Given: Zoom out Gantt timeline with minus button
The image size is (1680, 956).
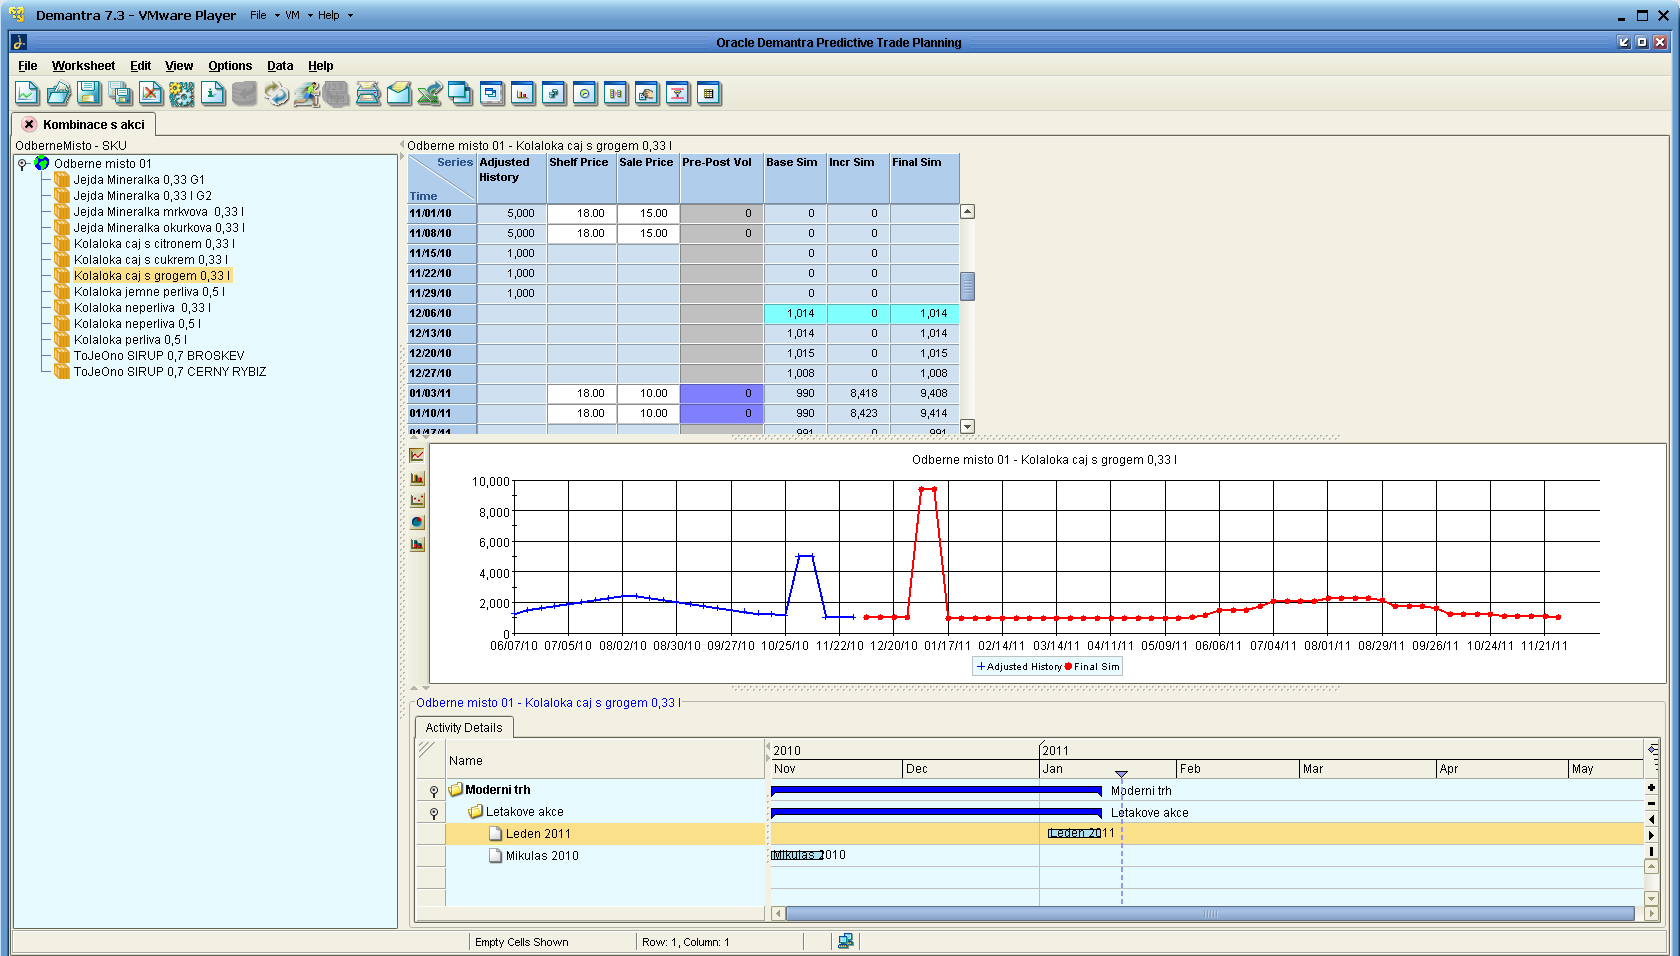Looking at the screenshot, I should (1651, 804).
